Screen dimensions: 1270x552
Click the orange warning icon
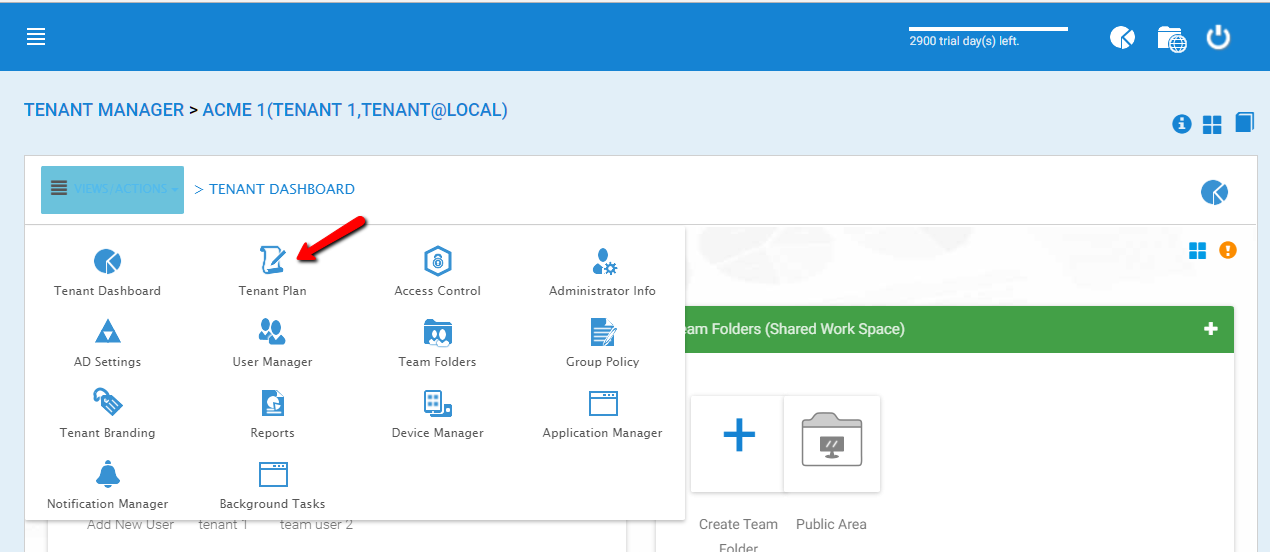click(x=1228, y=250)
